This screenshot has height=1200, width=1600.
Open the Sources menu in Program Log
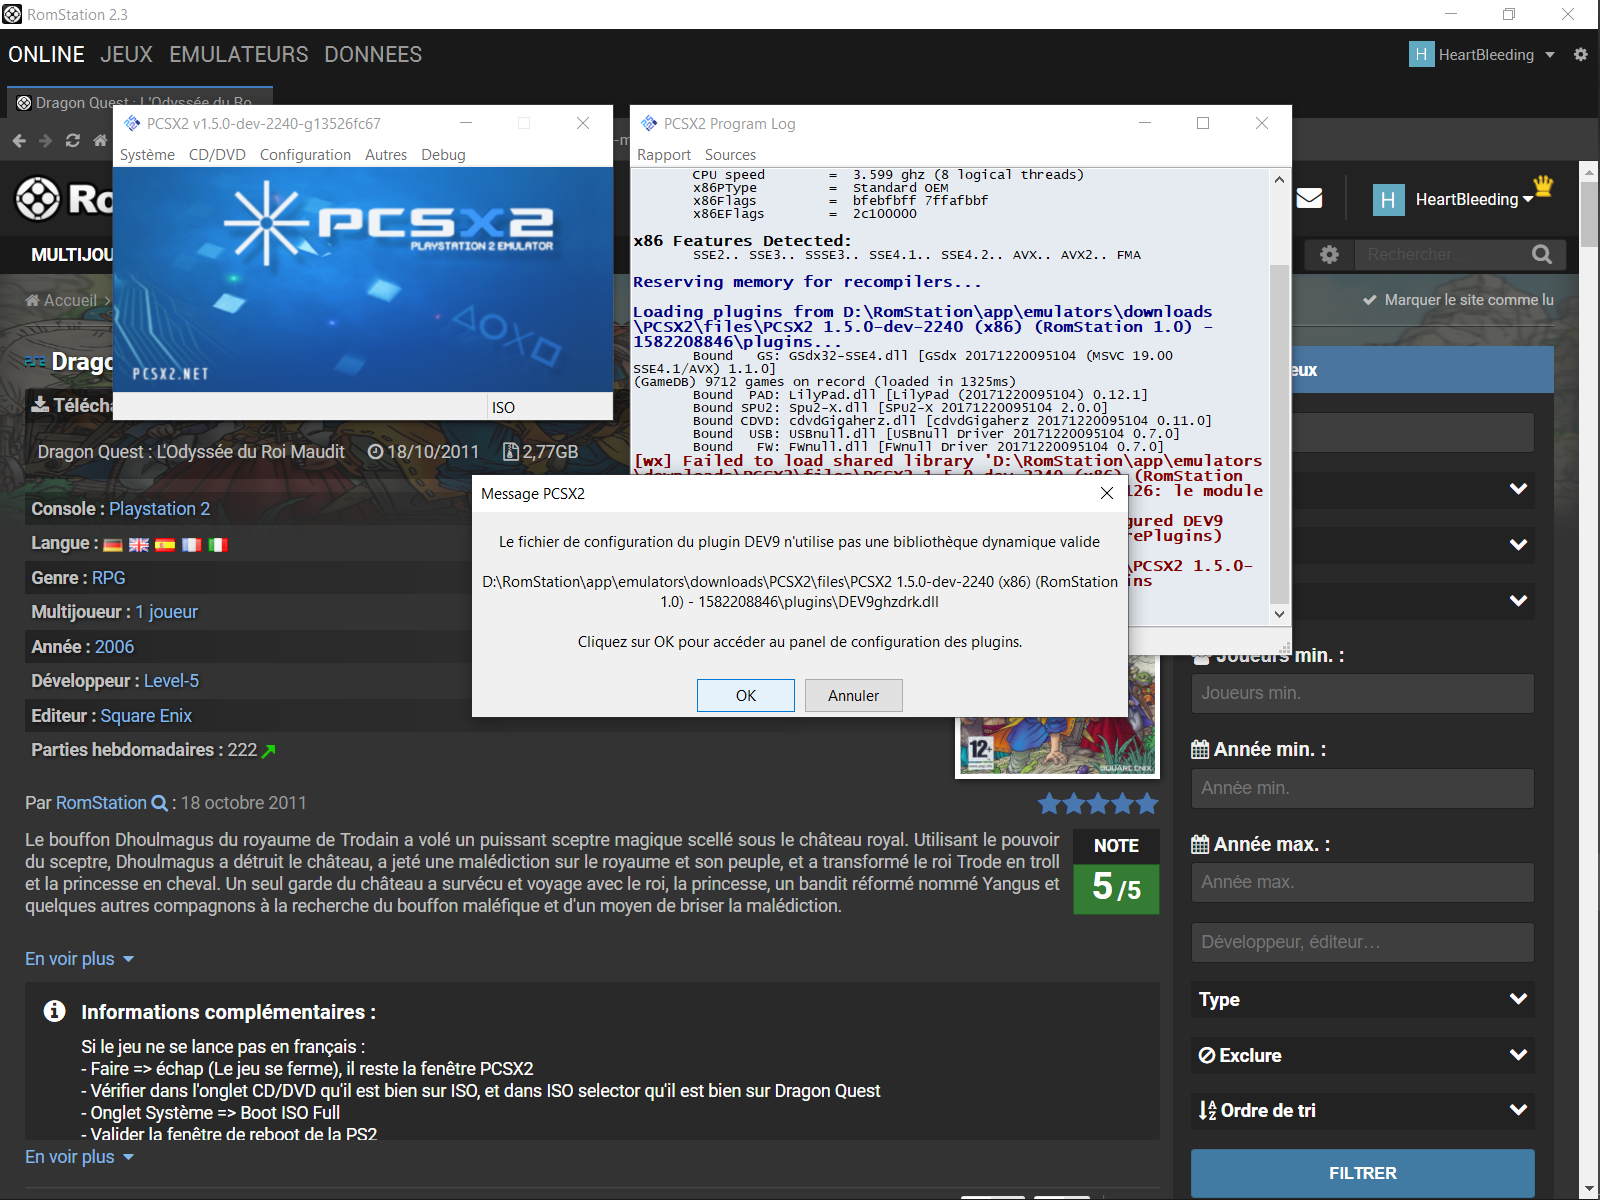[730, 155]
